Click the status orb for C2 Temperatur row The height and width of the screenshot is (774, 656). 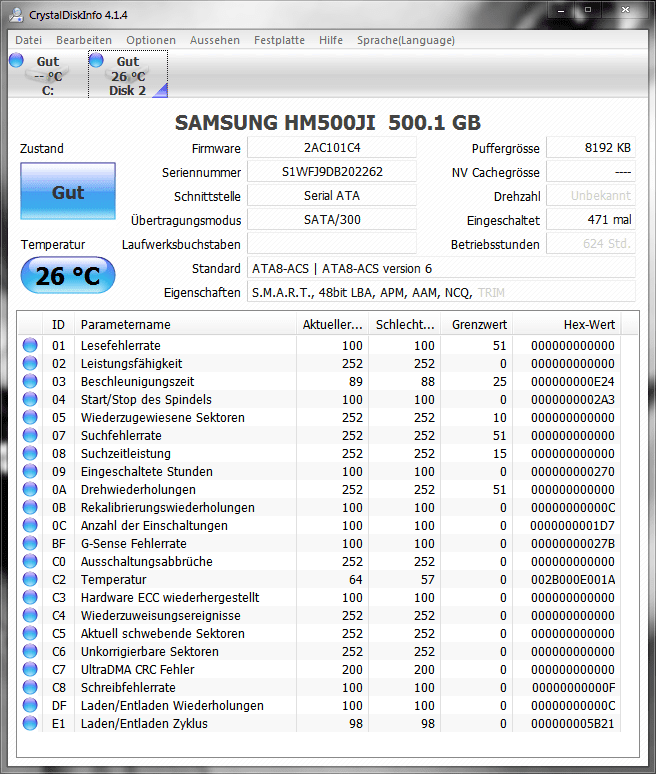tap(30, 580)
